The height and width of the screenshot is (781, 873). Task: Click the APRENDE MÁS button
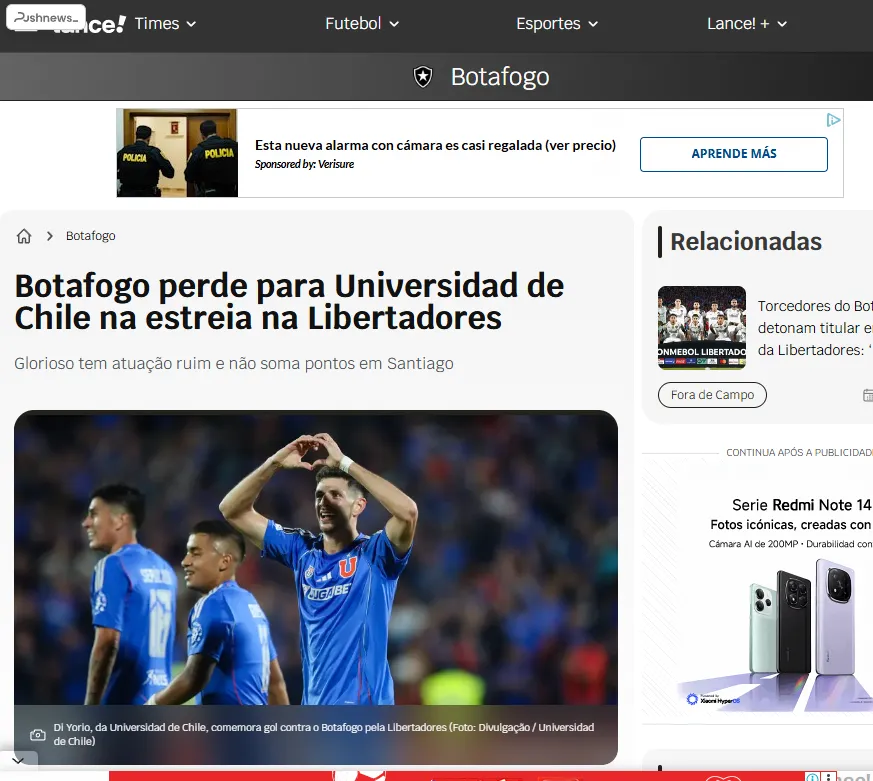(733, 154)
